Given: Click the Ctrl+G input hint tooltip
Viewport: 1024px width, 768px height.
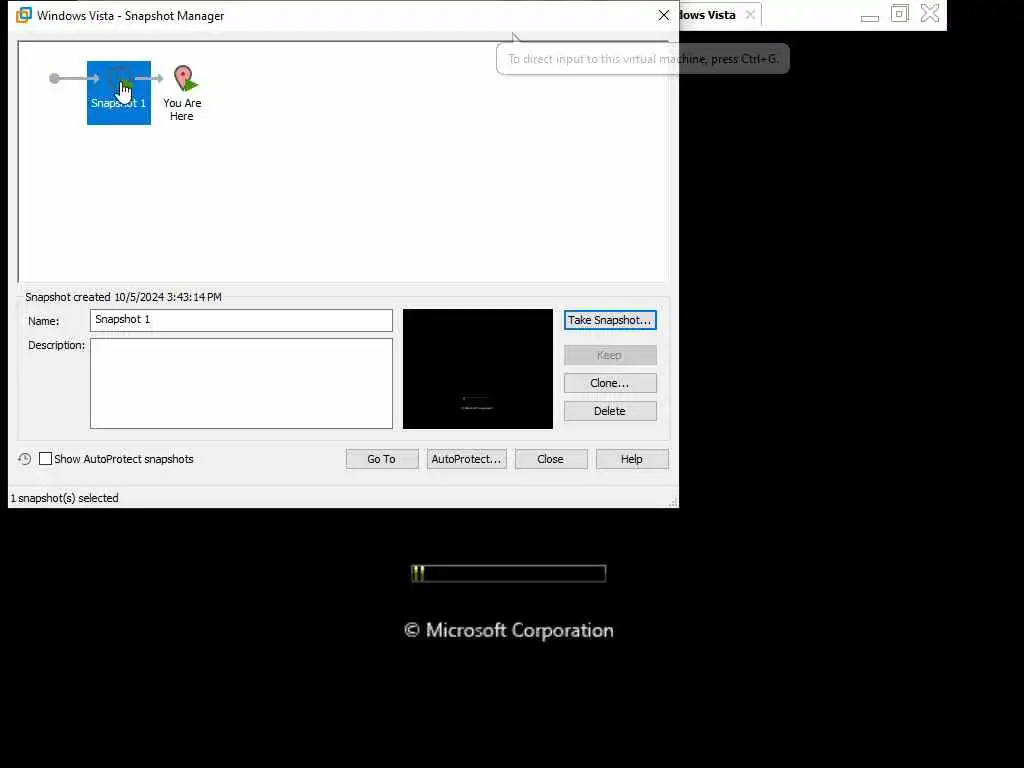Looking at the screenshot, I should 643,59.
